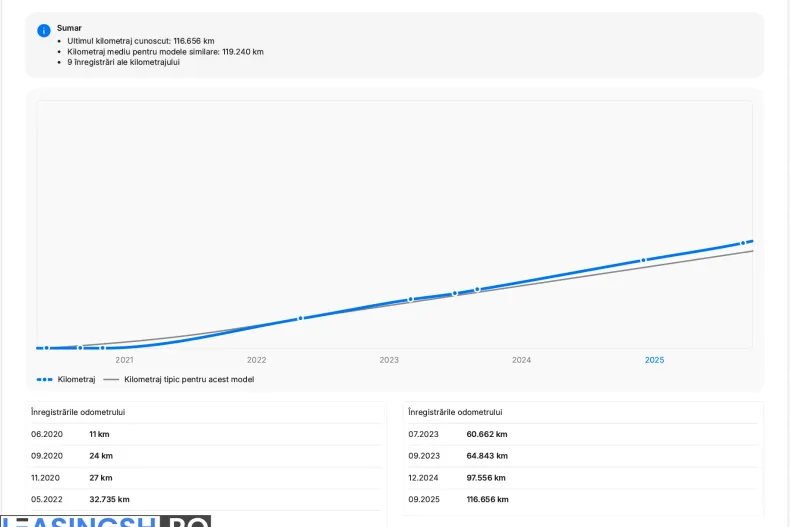The image size is (790, 527).
Task: Click the data point just before 2025
Action: point(643,260)
